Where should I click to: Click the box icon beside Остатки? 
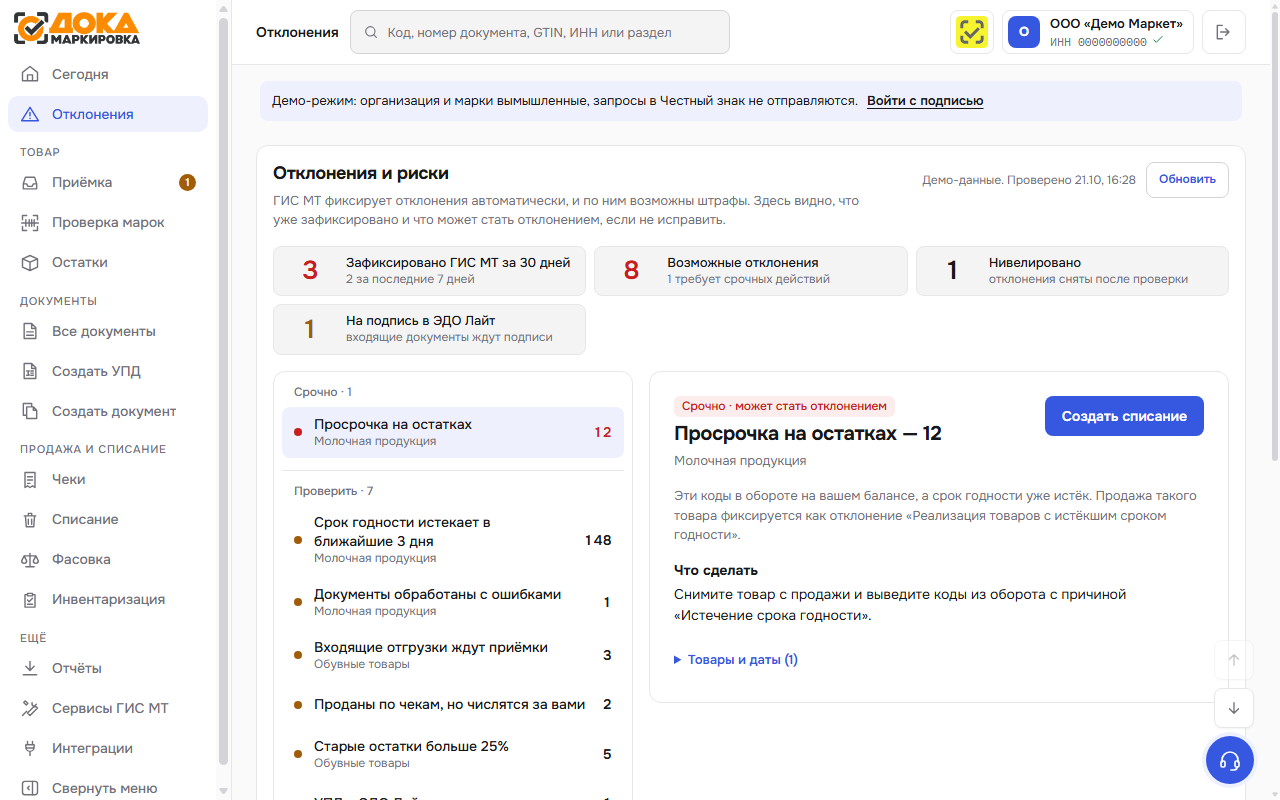click(30, 262)
